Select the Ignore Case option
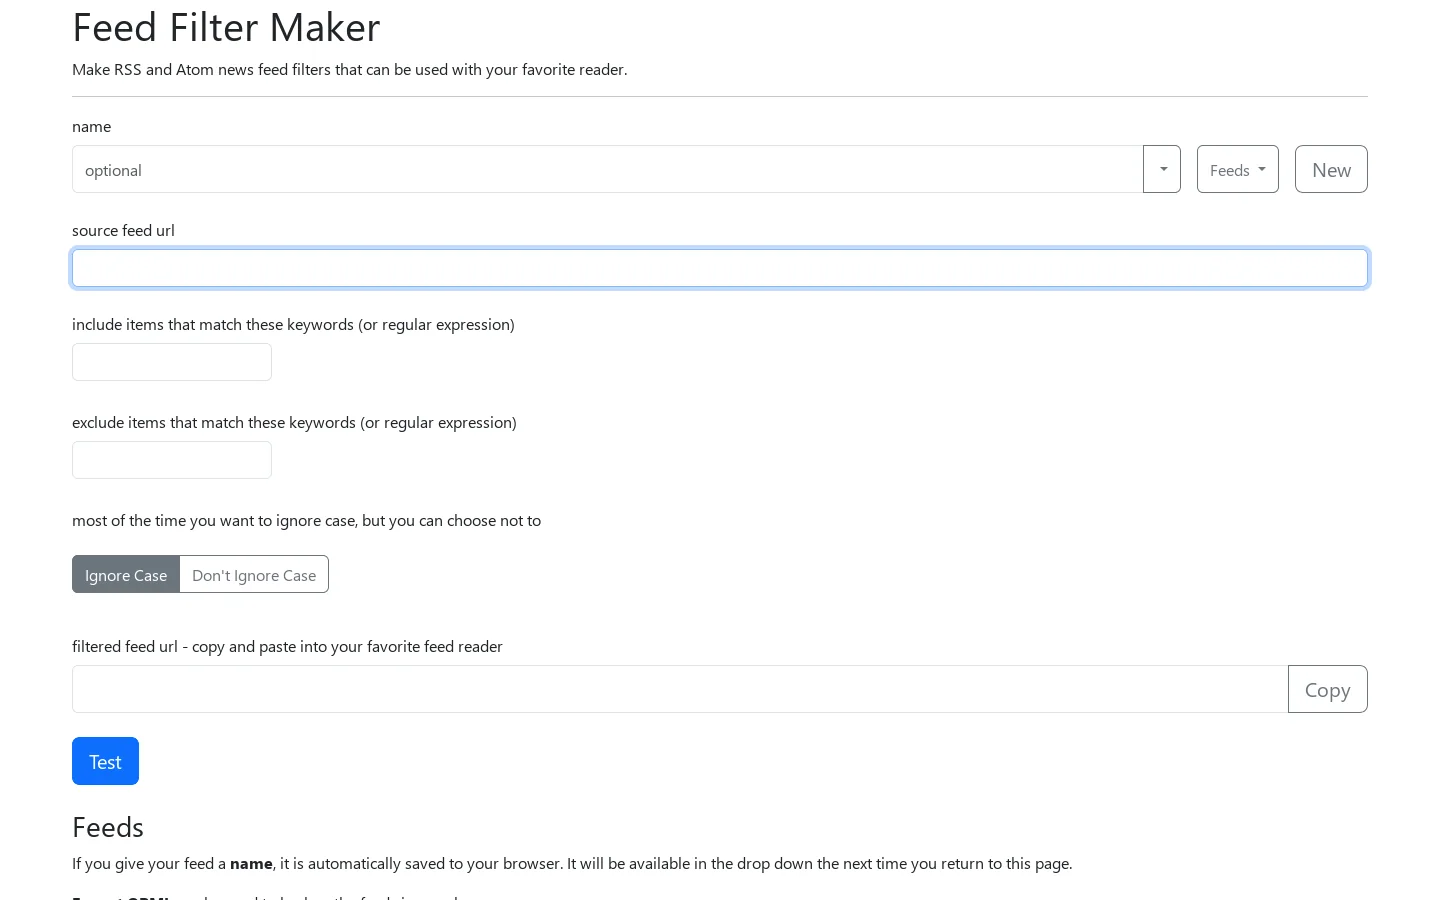The image size is (1440, 900). click(x=126, y=574)
